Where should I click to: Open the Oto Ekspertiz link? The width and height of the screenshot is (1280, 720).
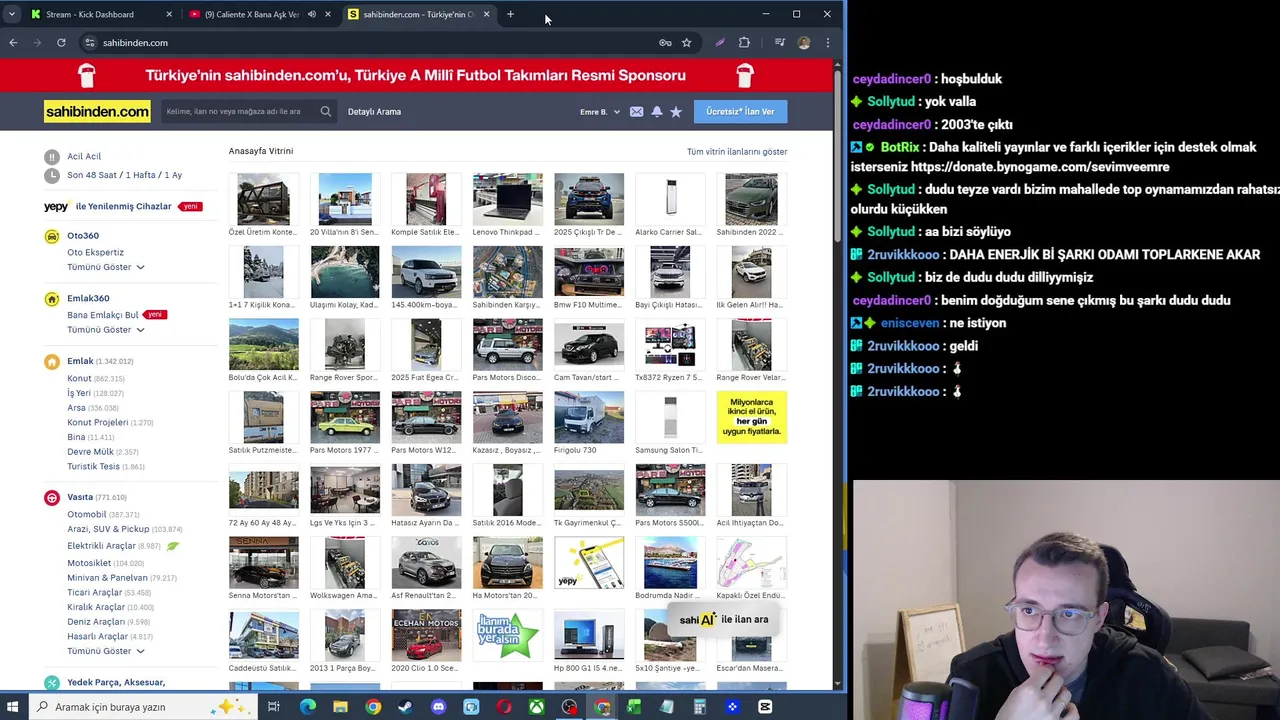pyautogui.click(x=95, y=253)
